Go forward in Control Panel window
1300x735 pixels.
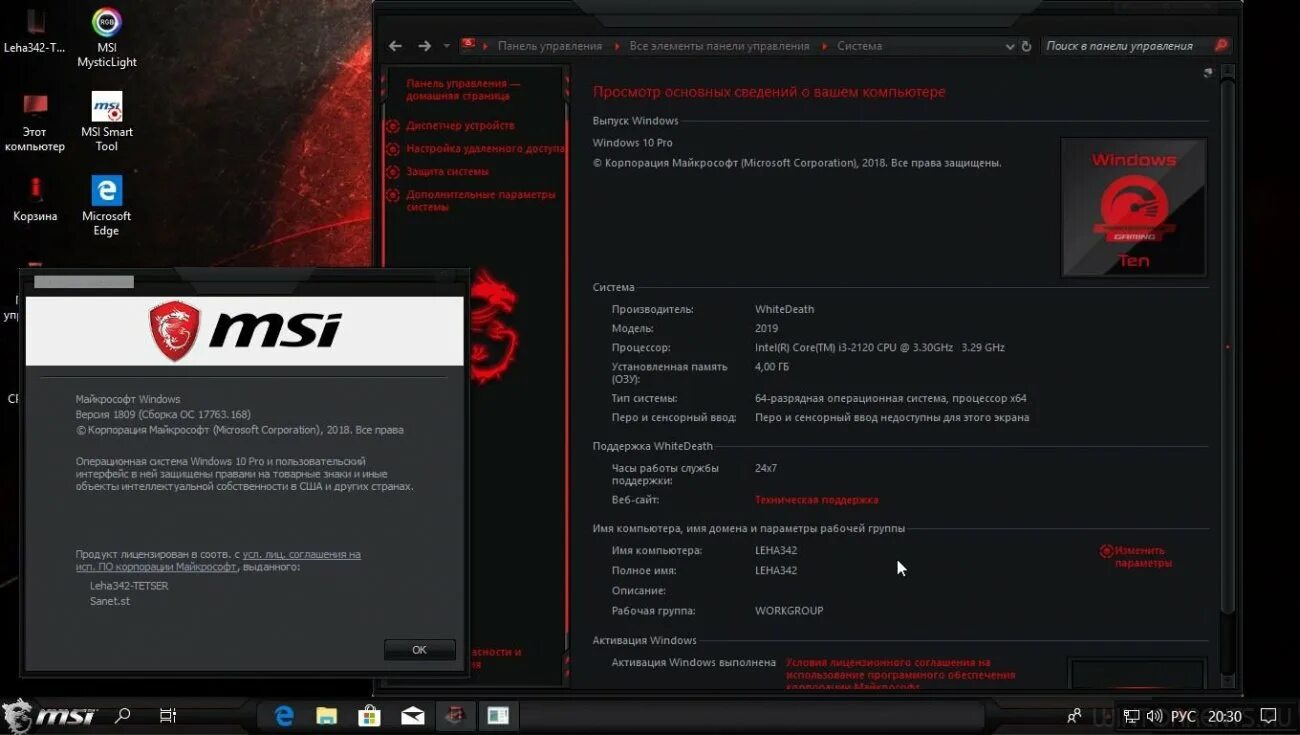point(425,46)
